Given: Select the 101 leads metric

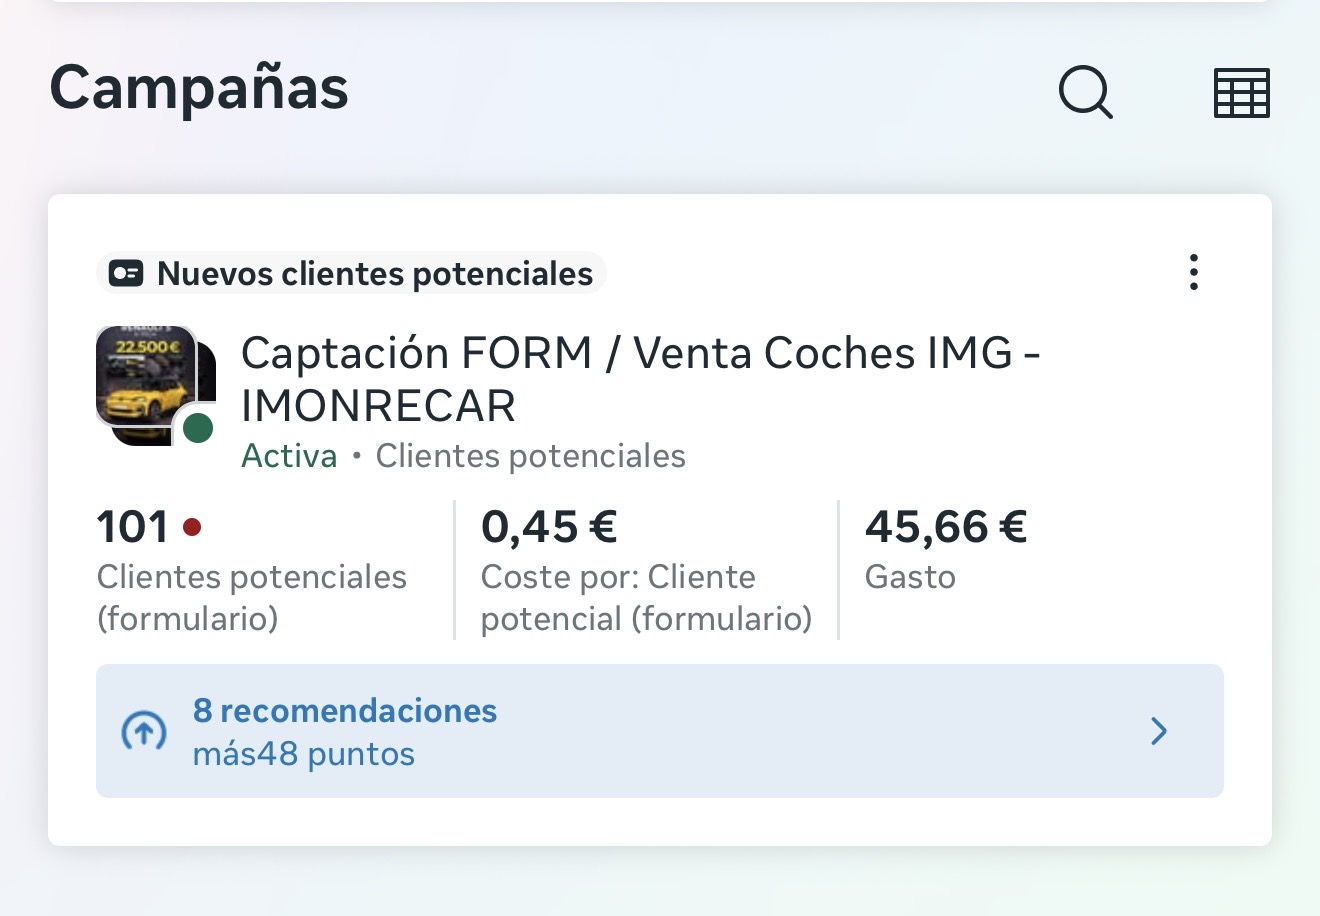Looking at the screenshot, I should click(132, 527).
